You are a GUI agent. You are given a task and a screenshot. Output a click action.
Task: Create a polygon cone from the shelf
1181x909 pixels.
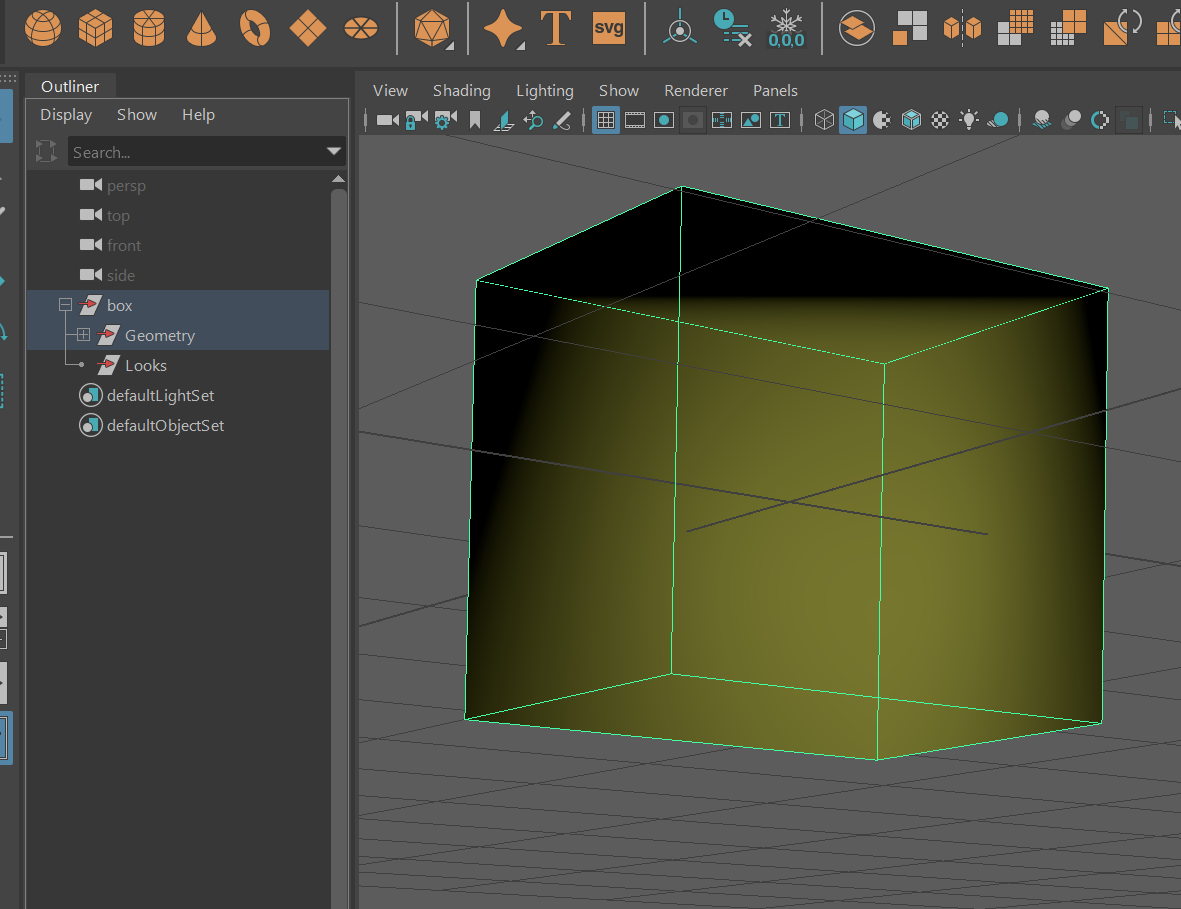[201, 28]
